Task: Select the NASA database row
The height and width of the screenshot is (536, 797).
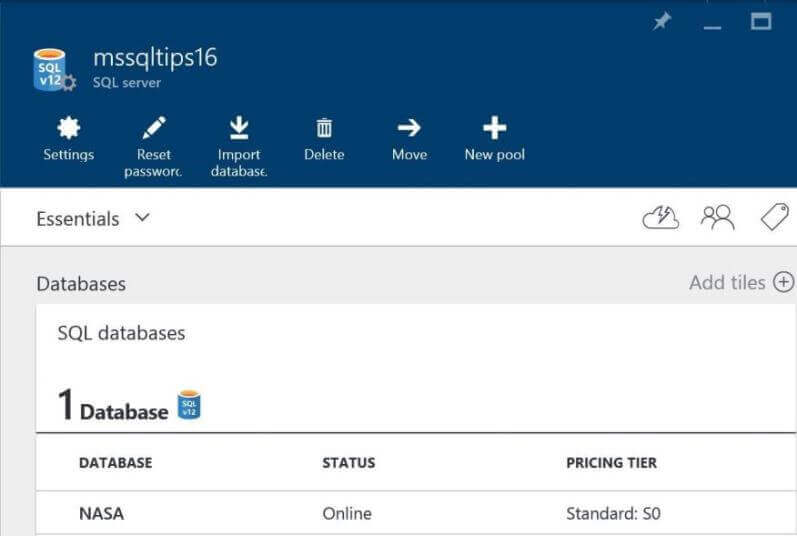Action: (x=416, y=513)
